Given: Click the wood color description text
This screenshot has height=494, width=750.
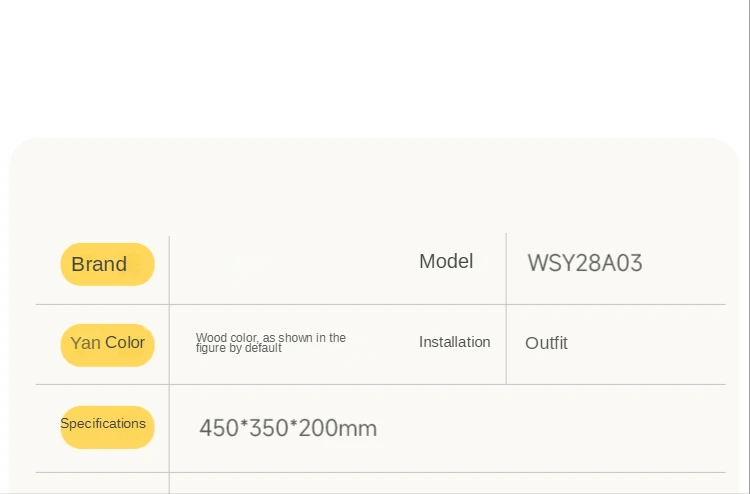Looking at the screenshot, I should click(x=271, y=343).
